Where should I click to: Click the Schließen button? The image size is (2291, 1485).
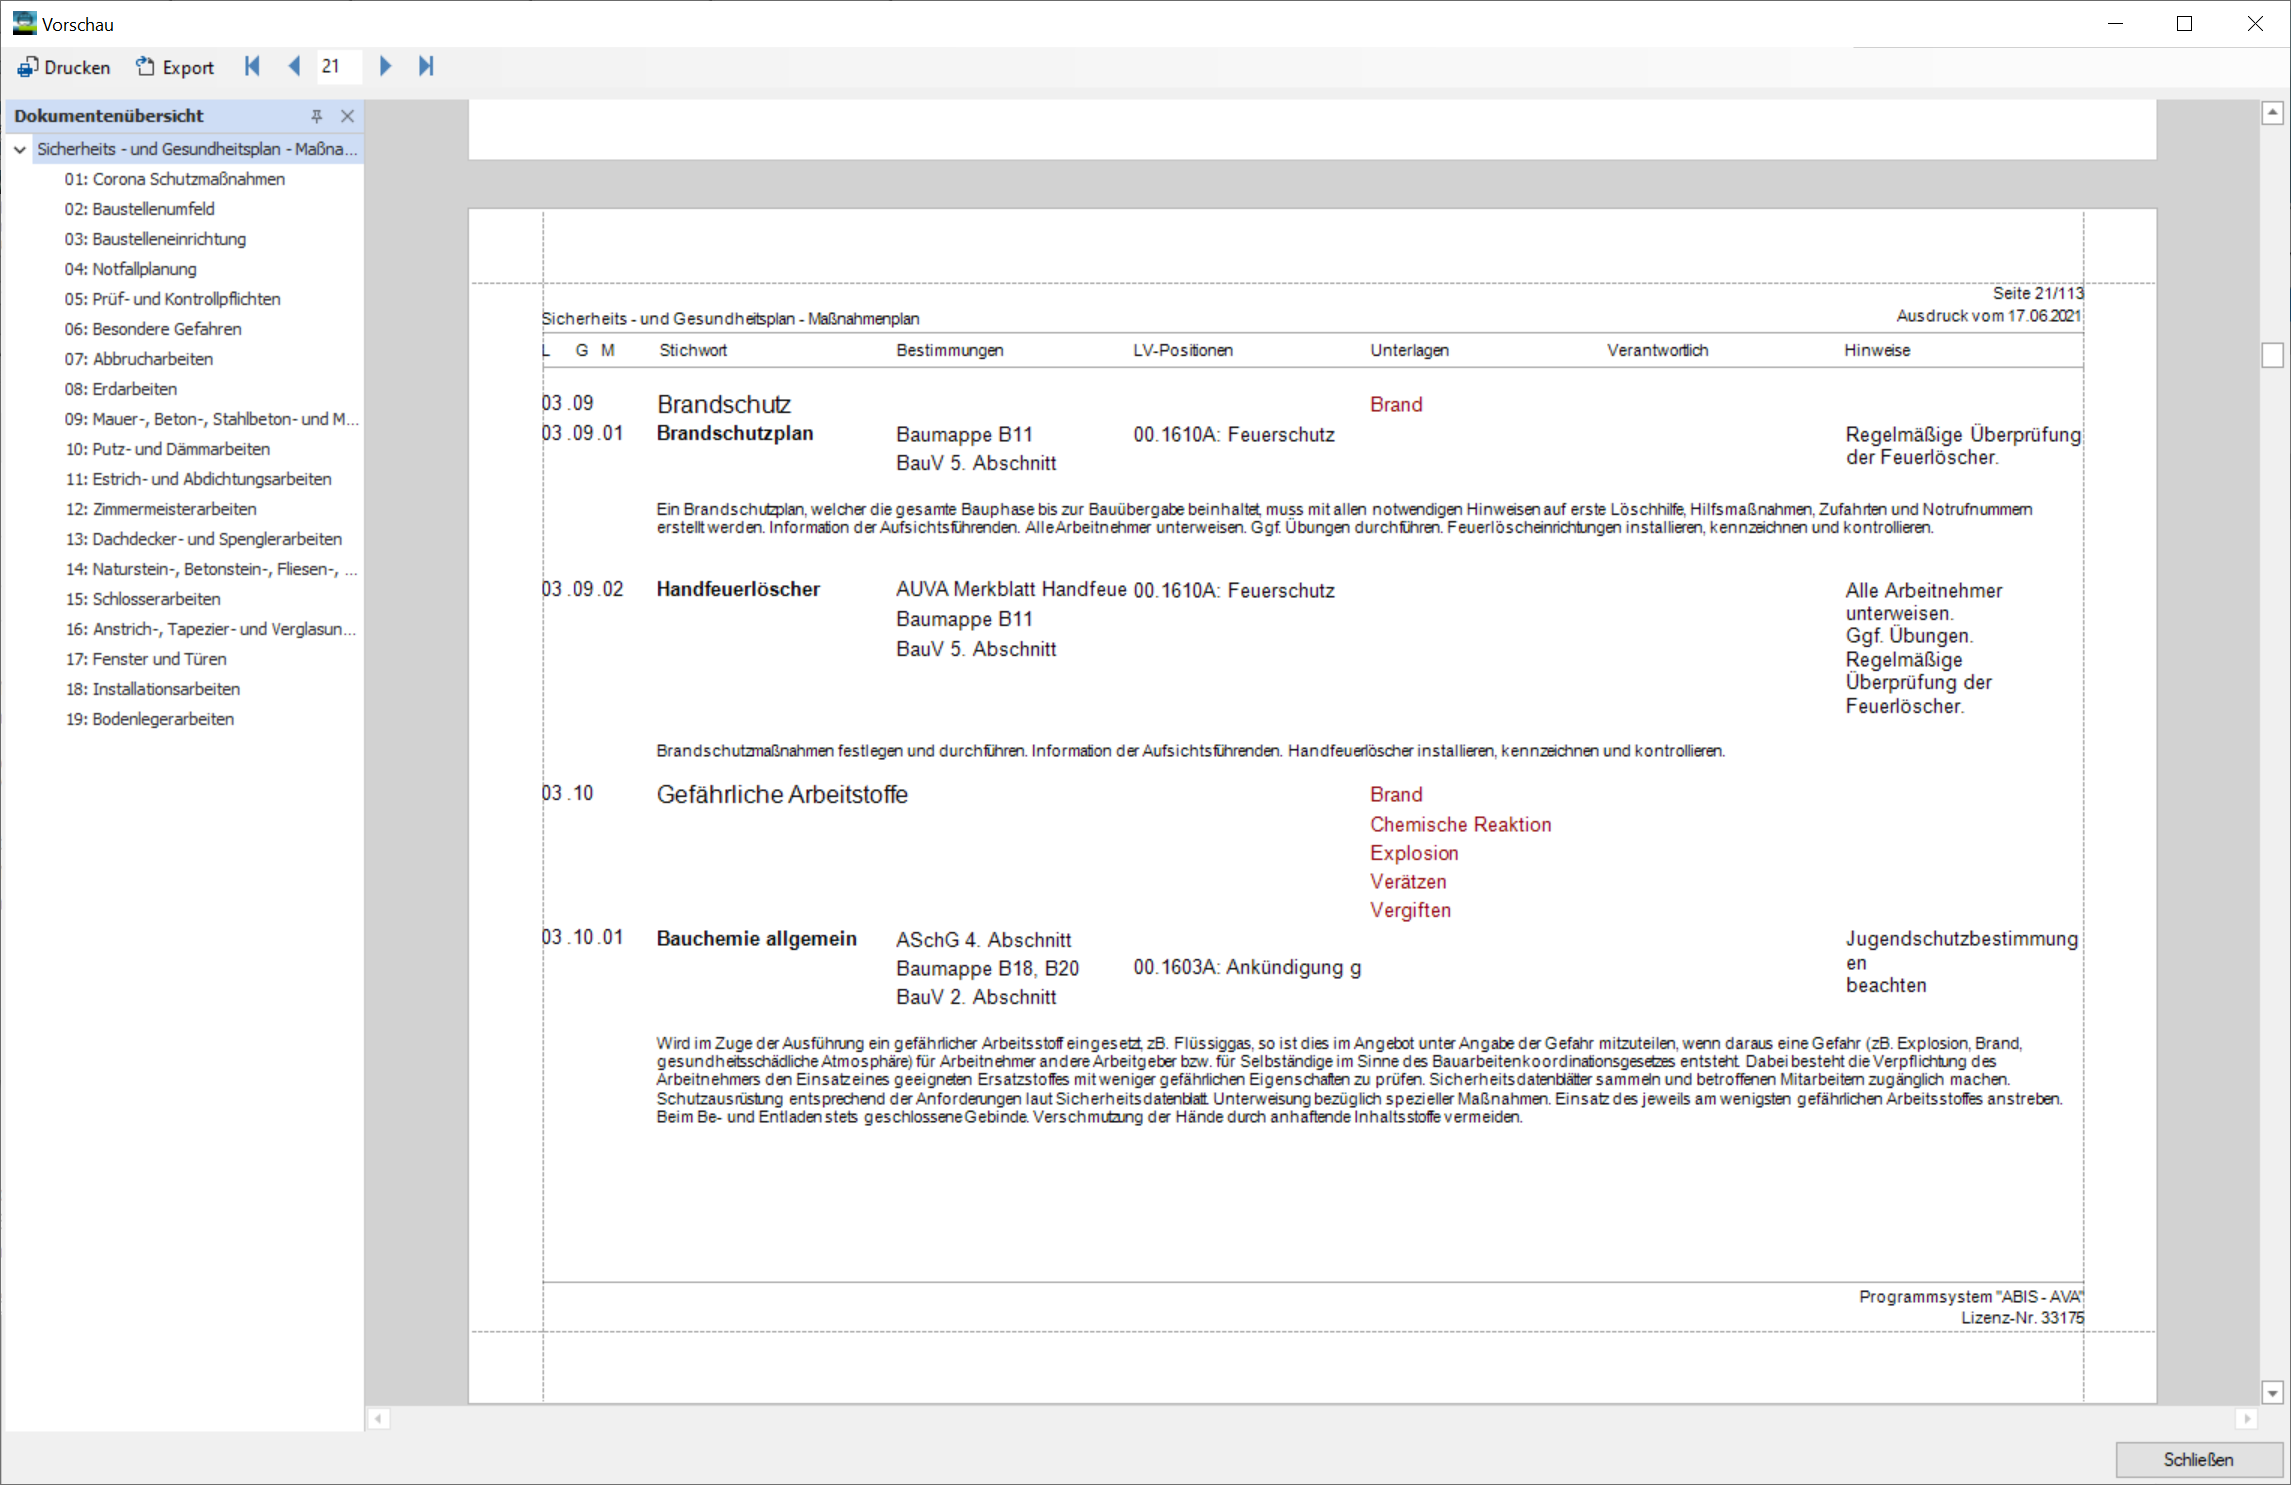click(x=2198, y=1460)
